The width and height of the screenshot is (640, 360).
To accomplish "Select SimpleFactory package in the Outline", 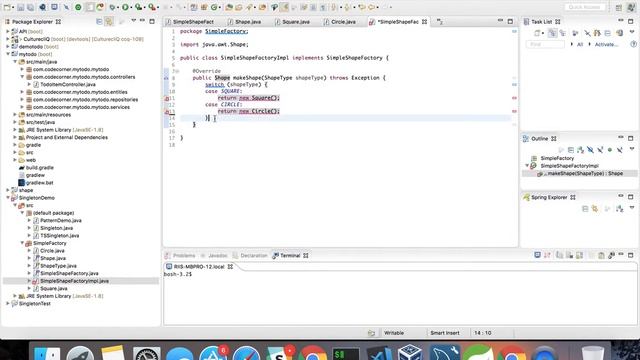I will tap(557, 158).
